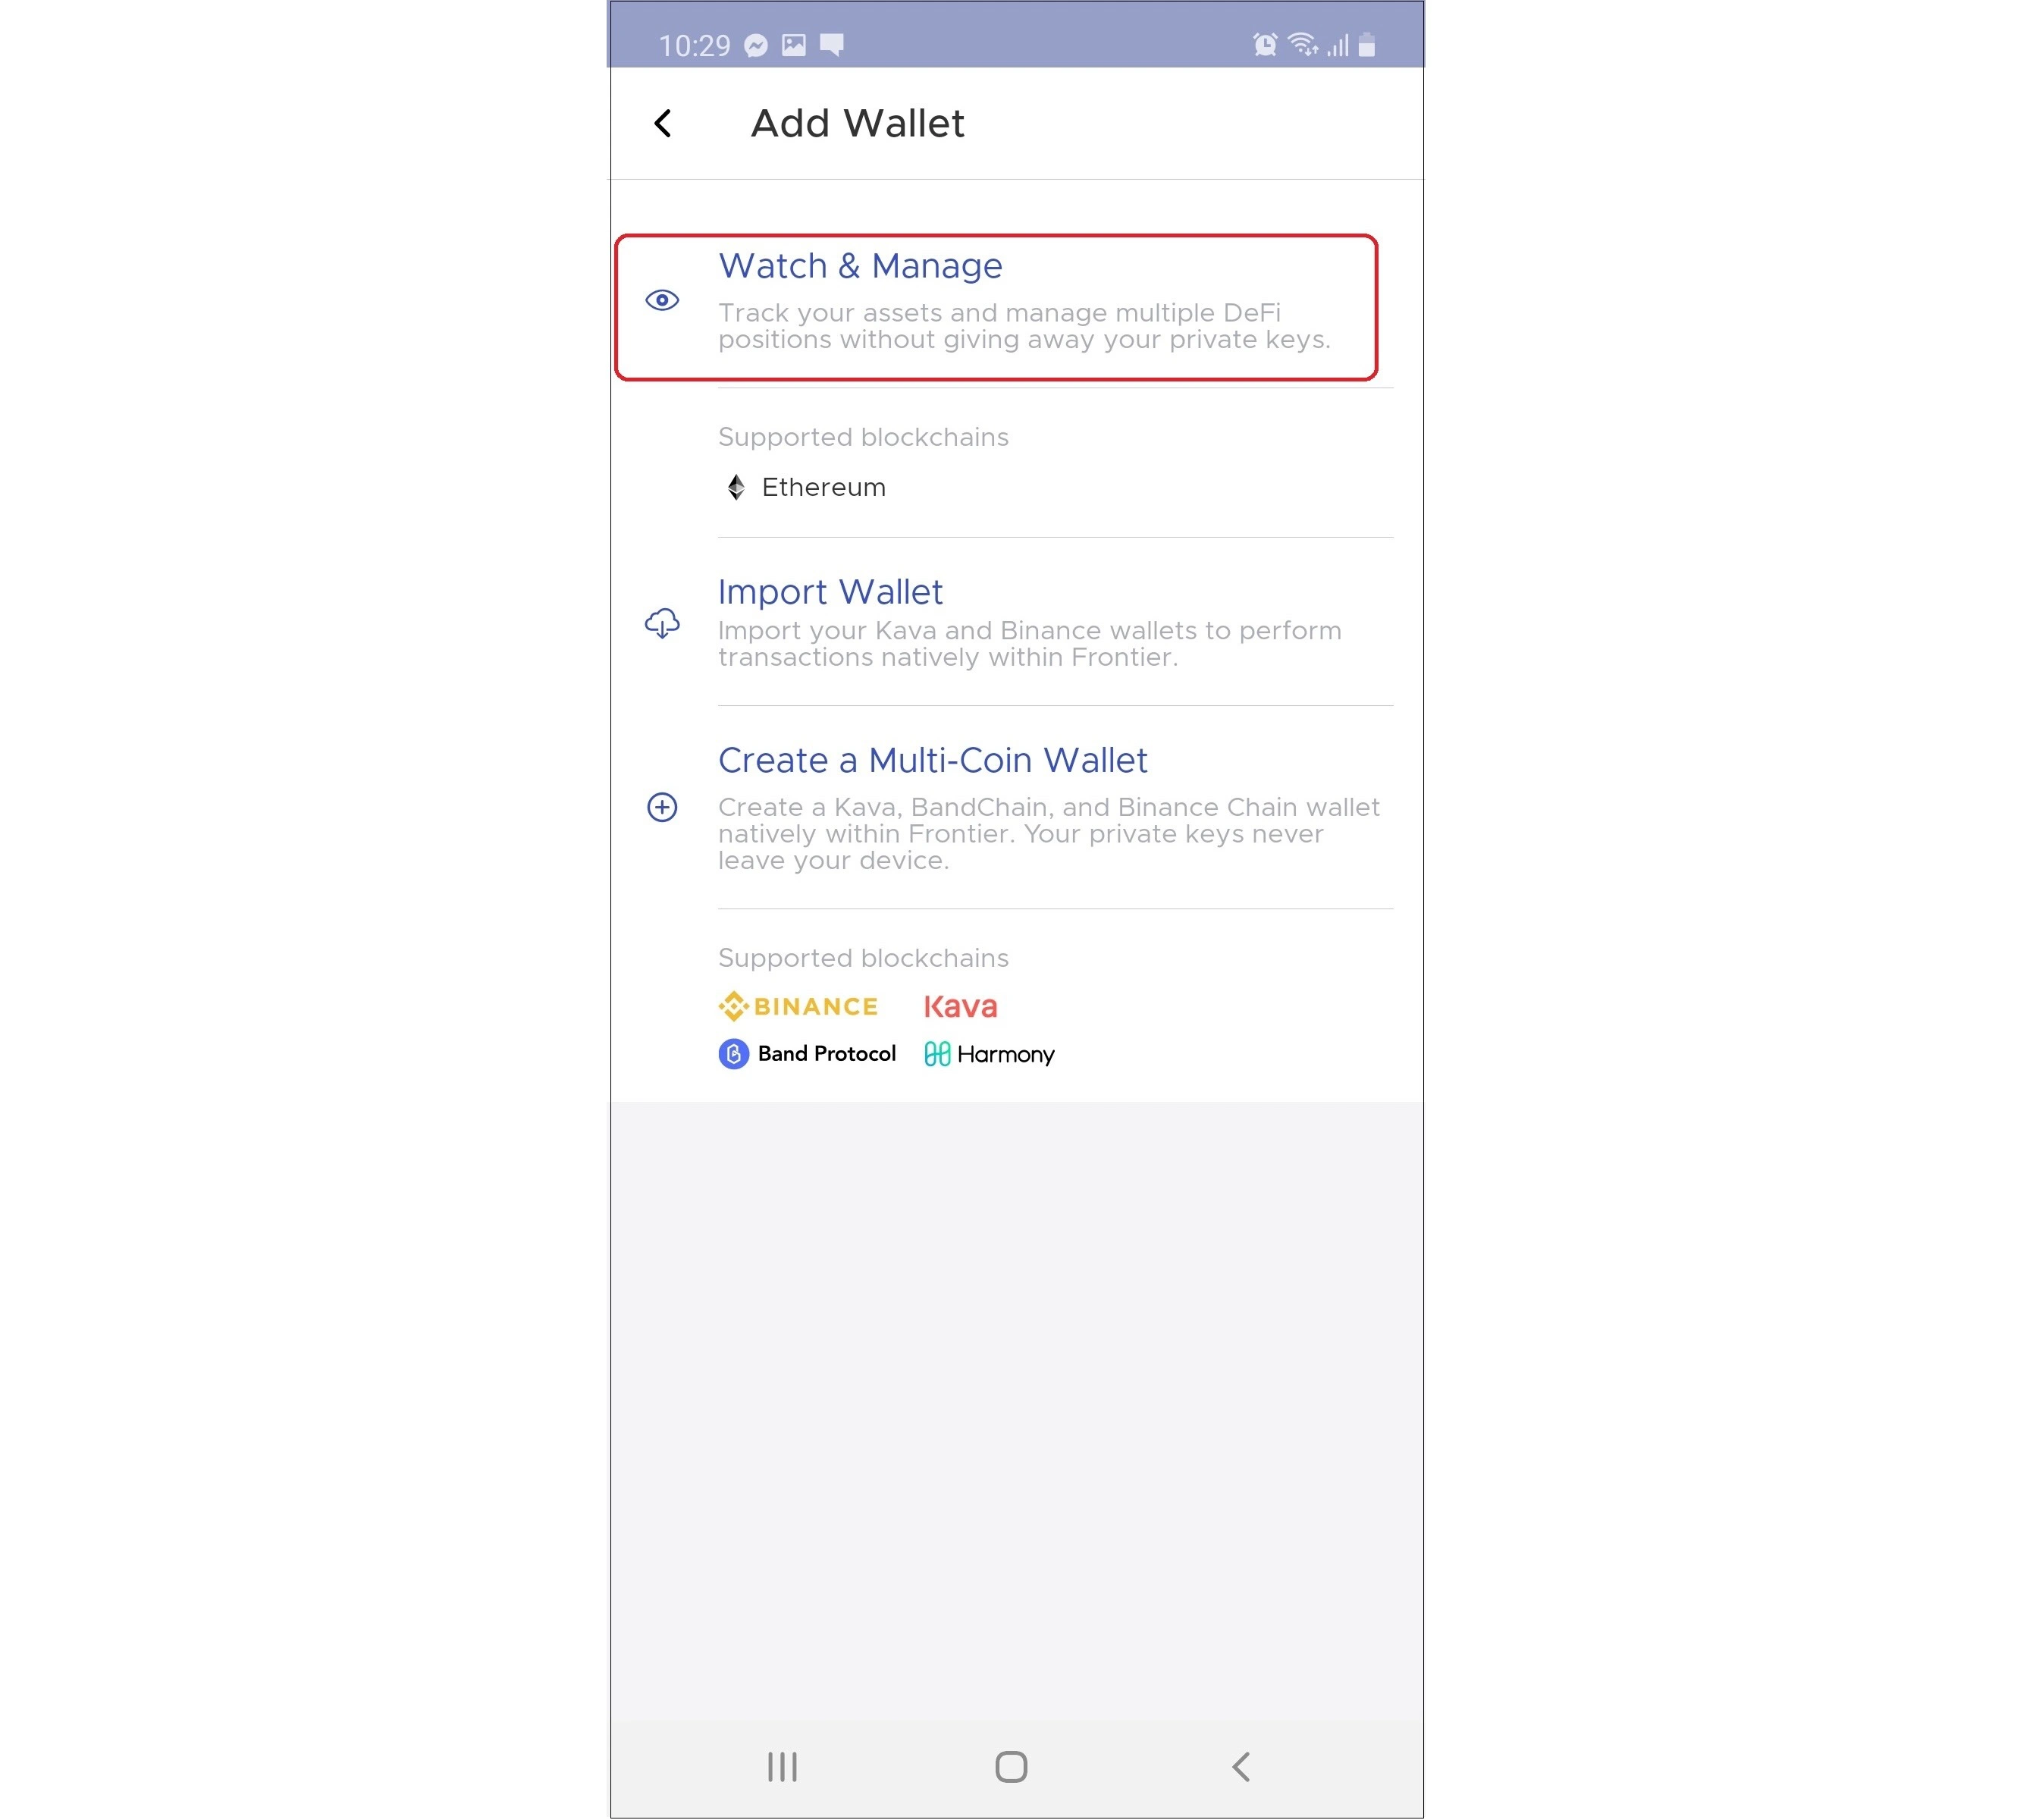Screen dimensions: 2017x1820
Task: Expand supported blockchains for Multi-Coin Wallet
Action: pyautogui.click(x=863, y=958)
